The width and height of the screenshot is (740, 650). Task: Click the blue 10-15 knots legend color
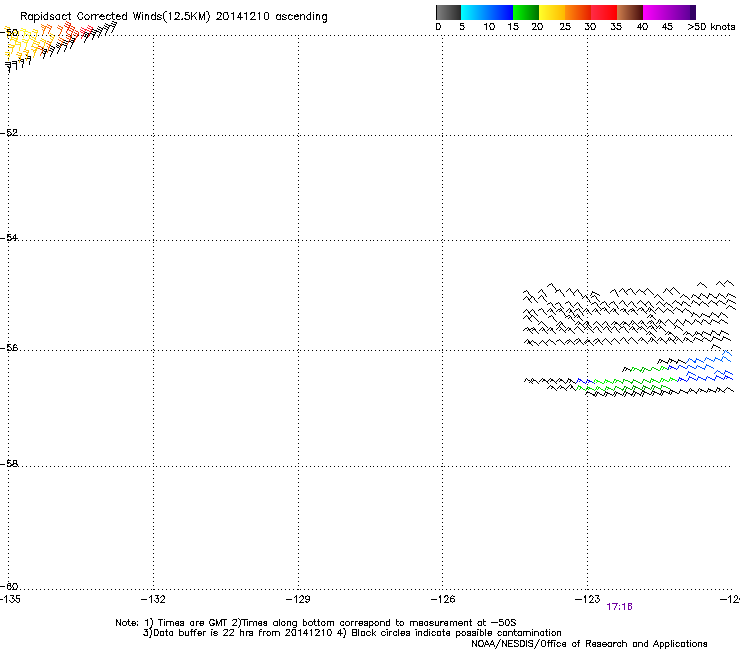pyautogui.click(x=500, y=12)
